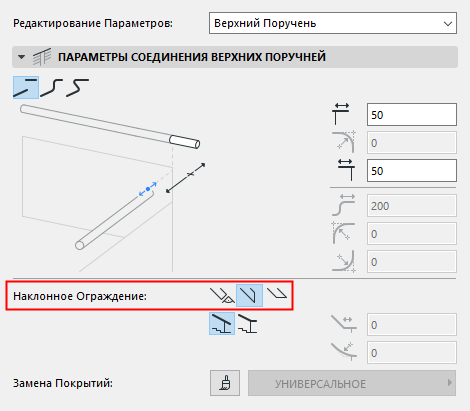
Task: Choose inclined railing eye-view option icon
Action: pyautogui.click(x=222, y=296)
